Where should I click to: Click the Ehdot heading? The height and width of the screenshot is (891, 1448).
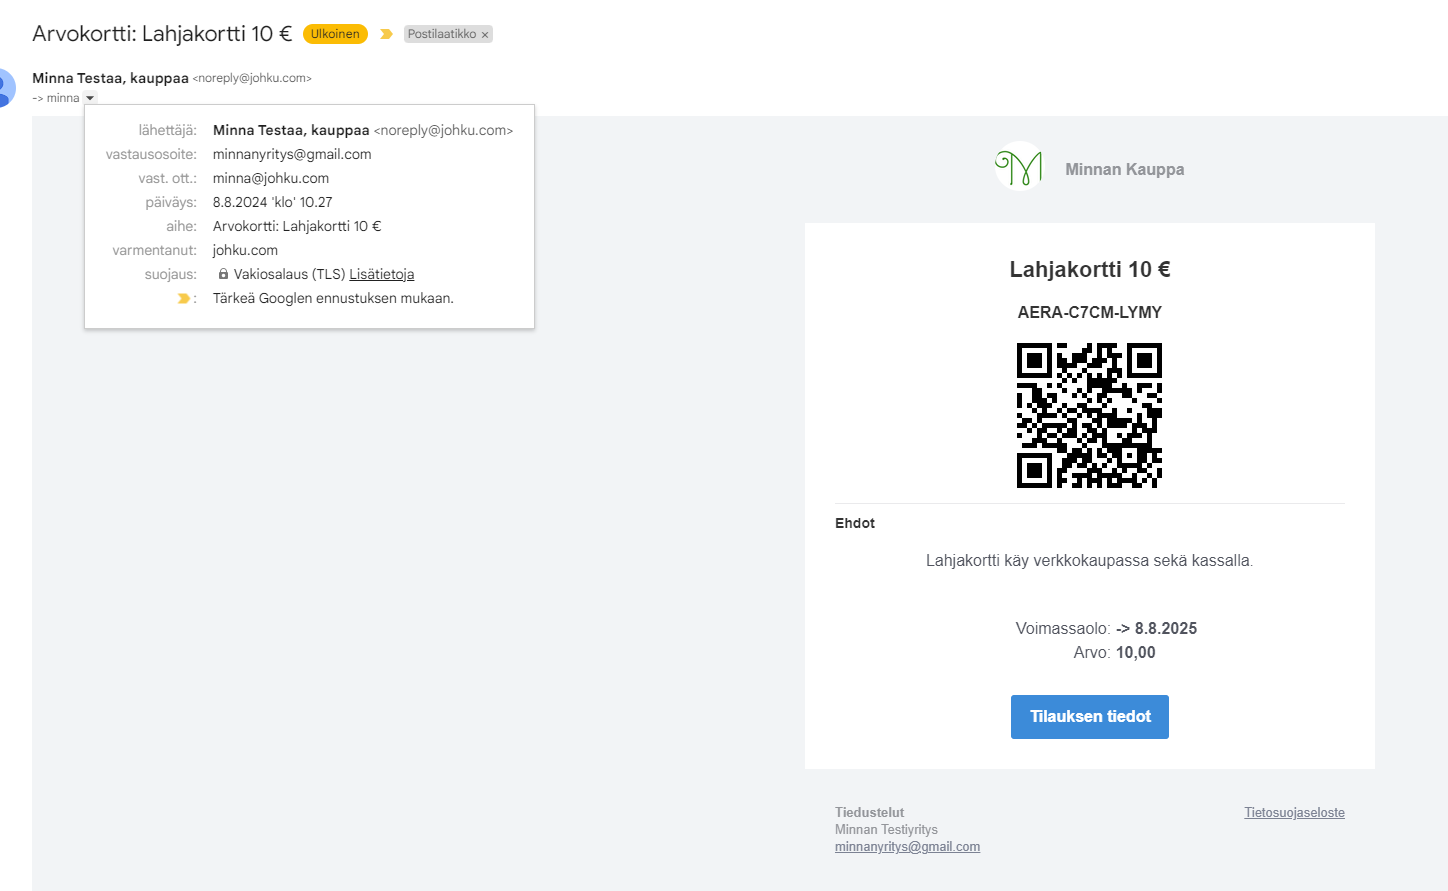click(x=855, y=523)
